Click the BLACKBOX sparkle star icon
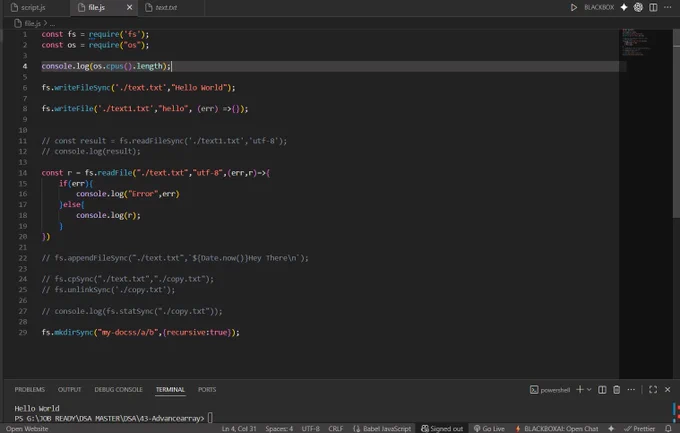Screen dimensions: 680x433 (624, 7)
